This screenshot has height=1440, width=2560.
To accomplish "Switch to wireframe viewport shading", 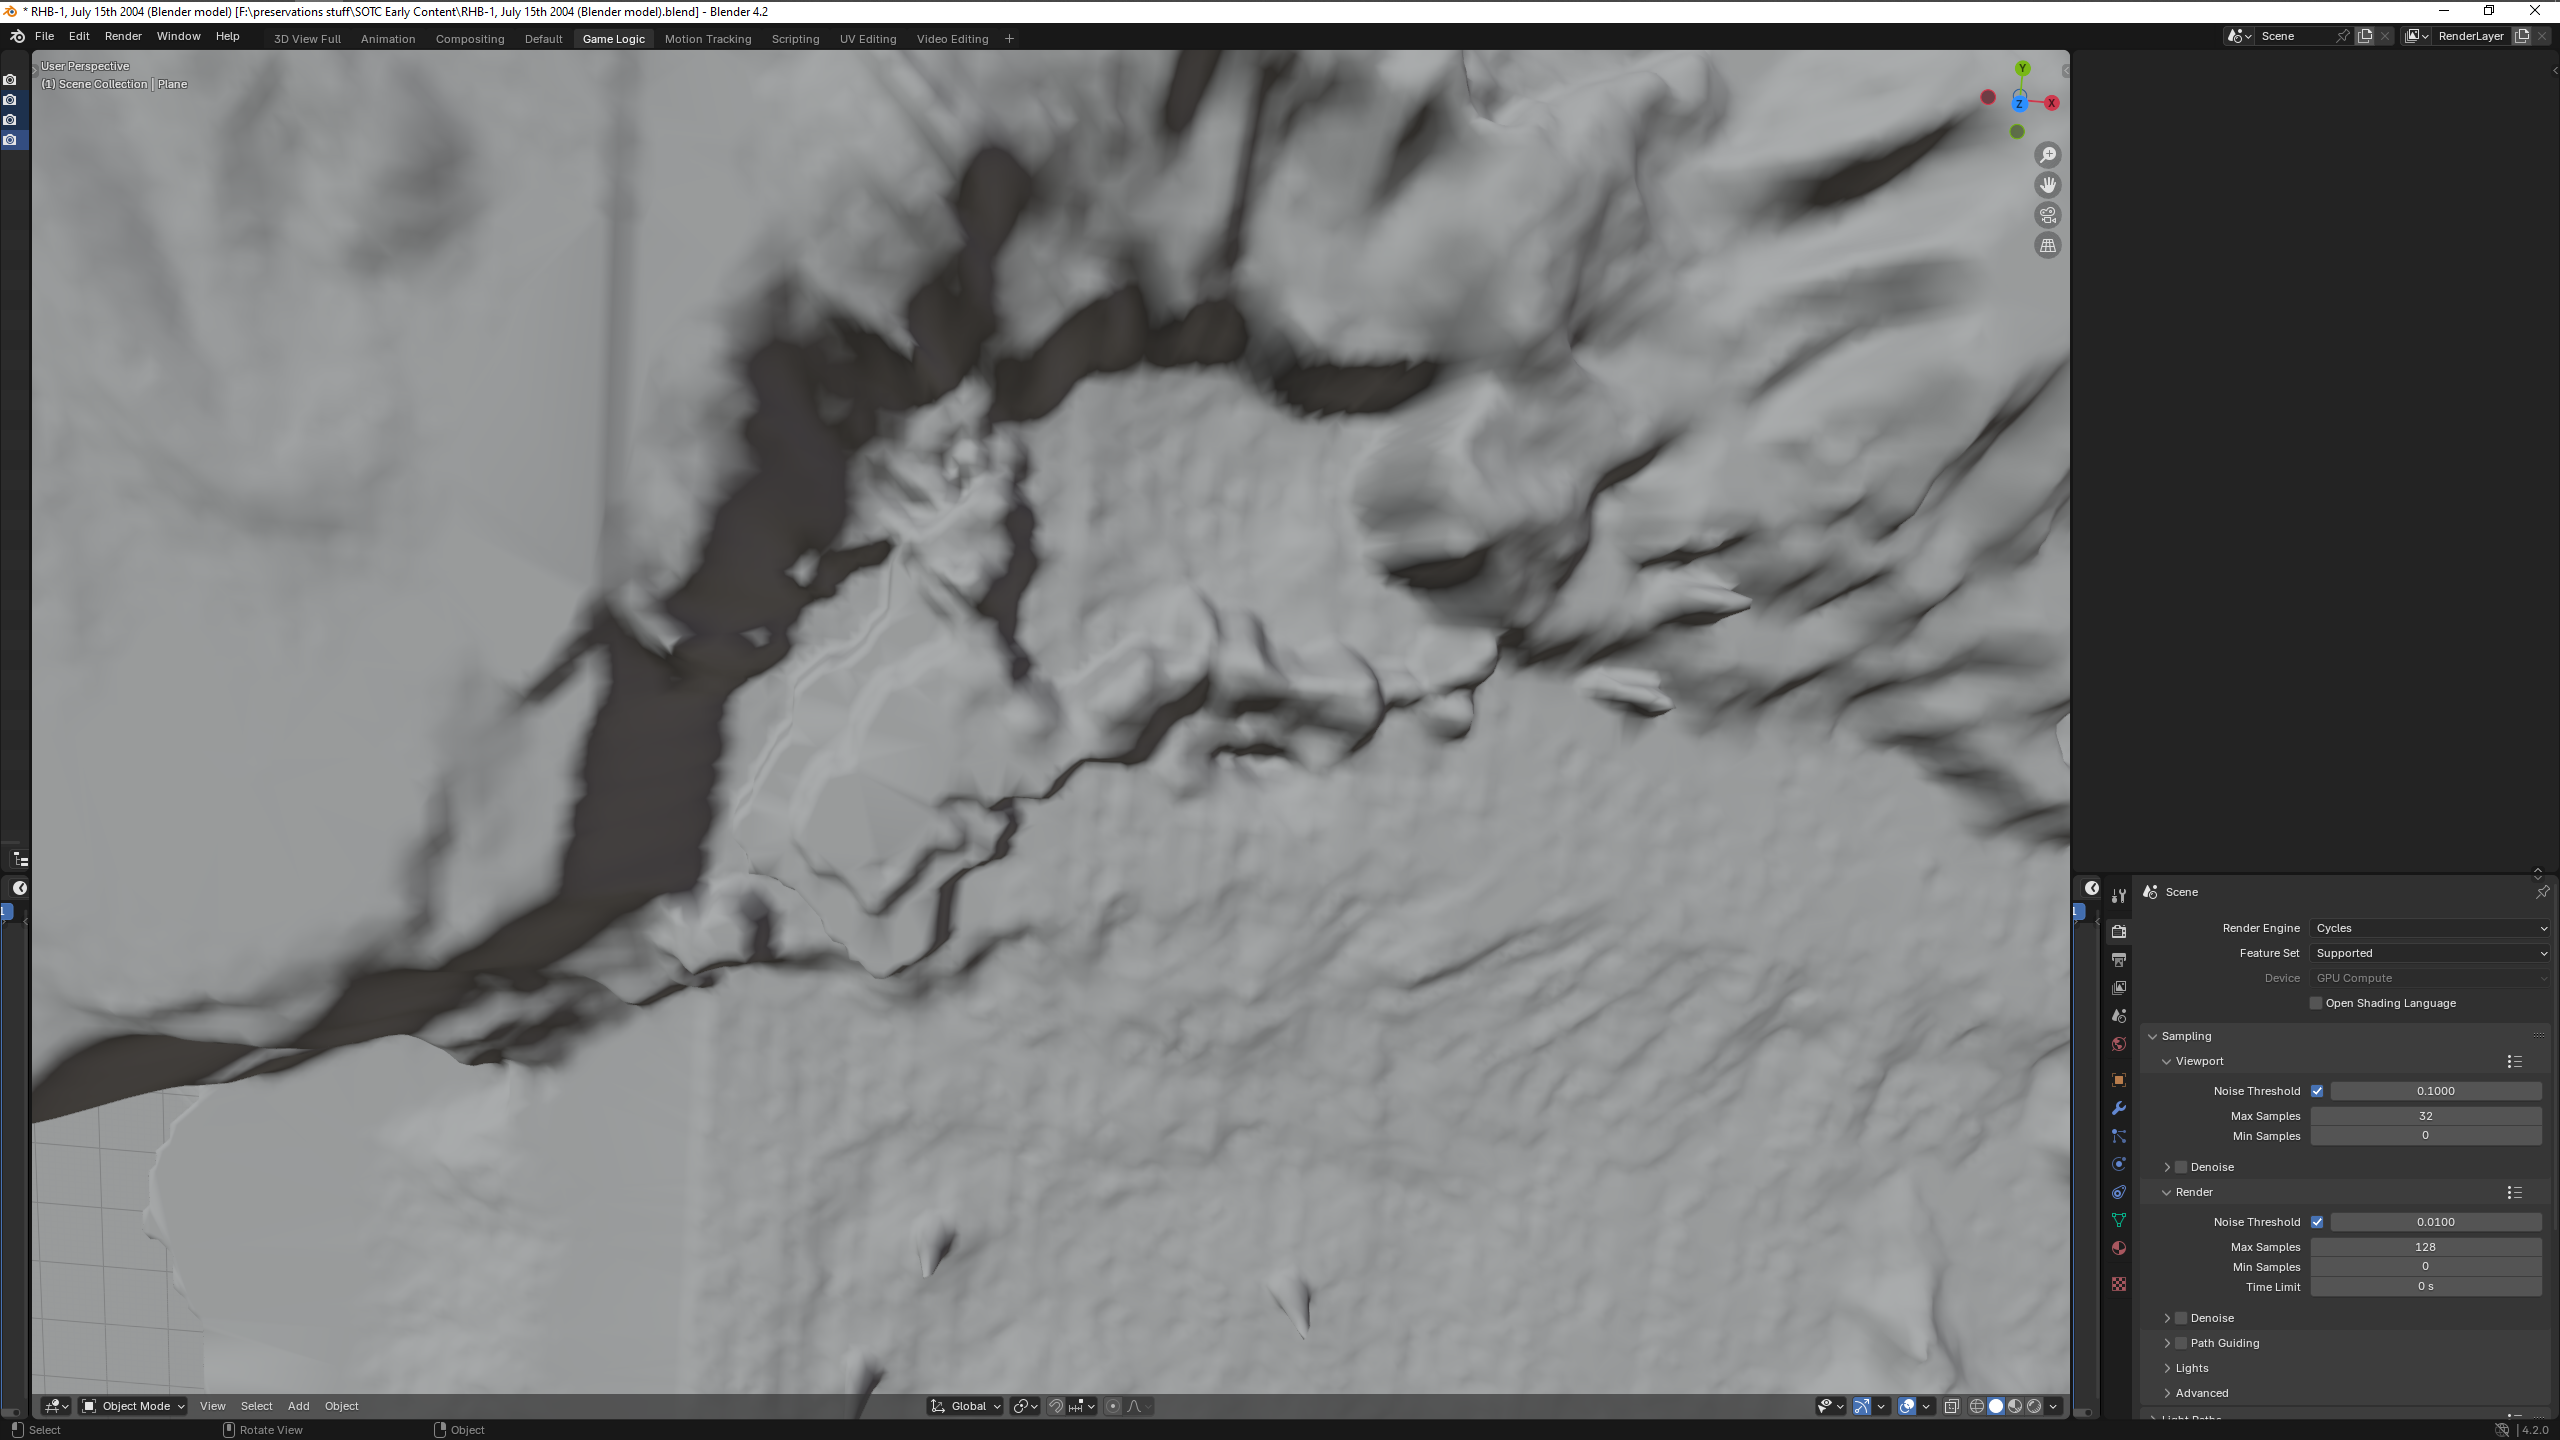I will pyautogui.click(x=1976, y=1406).
